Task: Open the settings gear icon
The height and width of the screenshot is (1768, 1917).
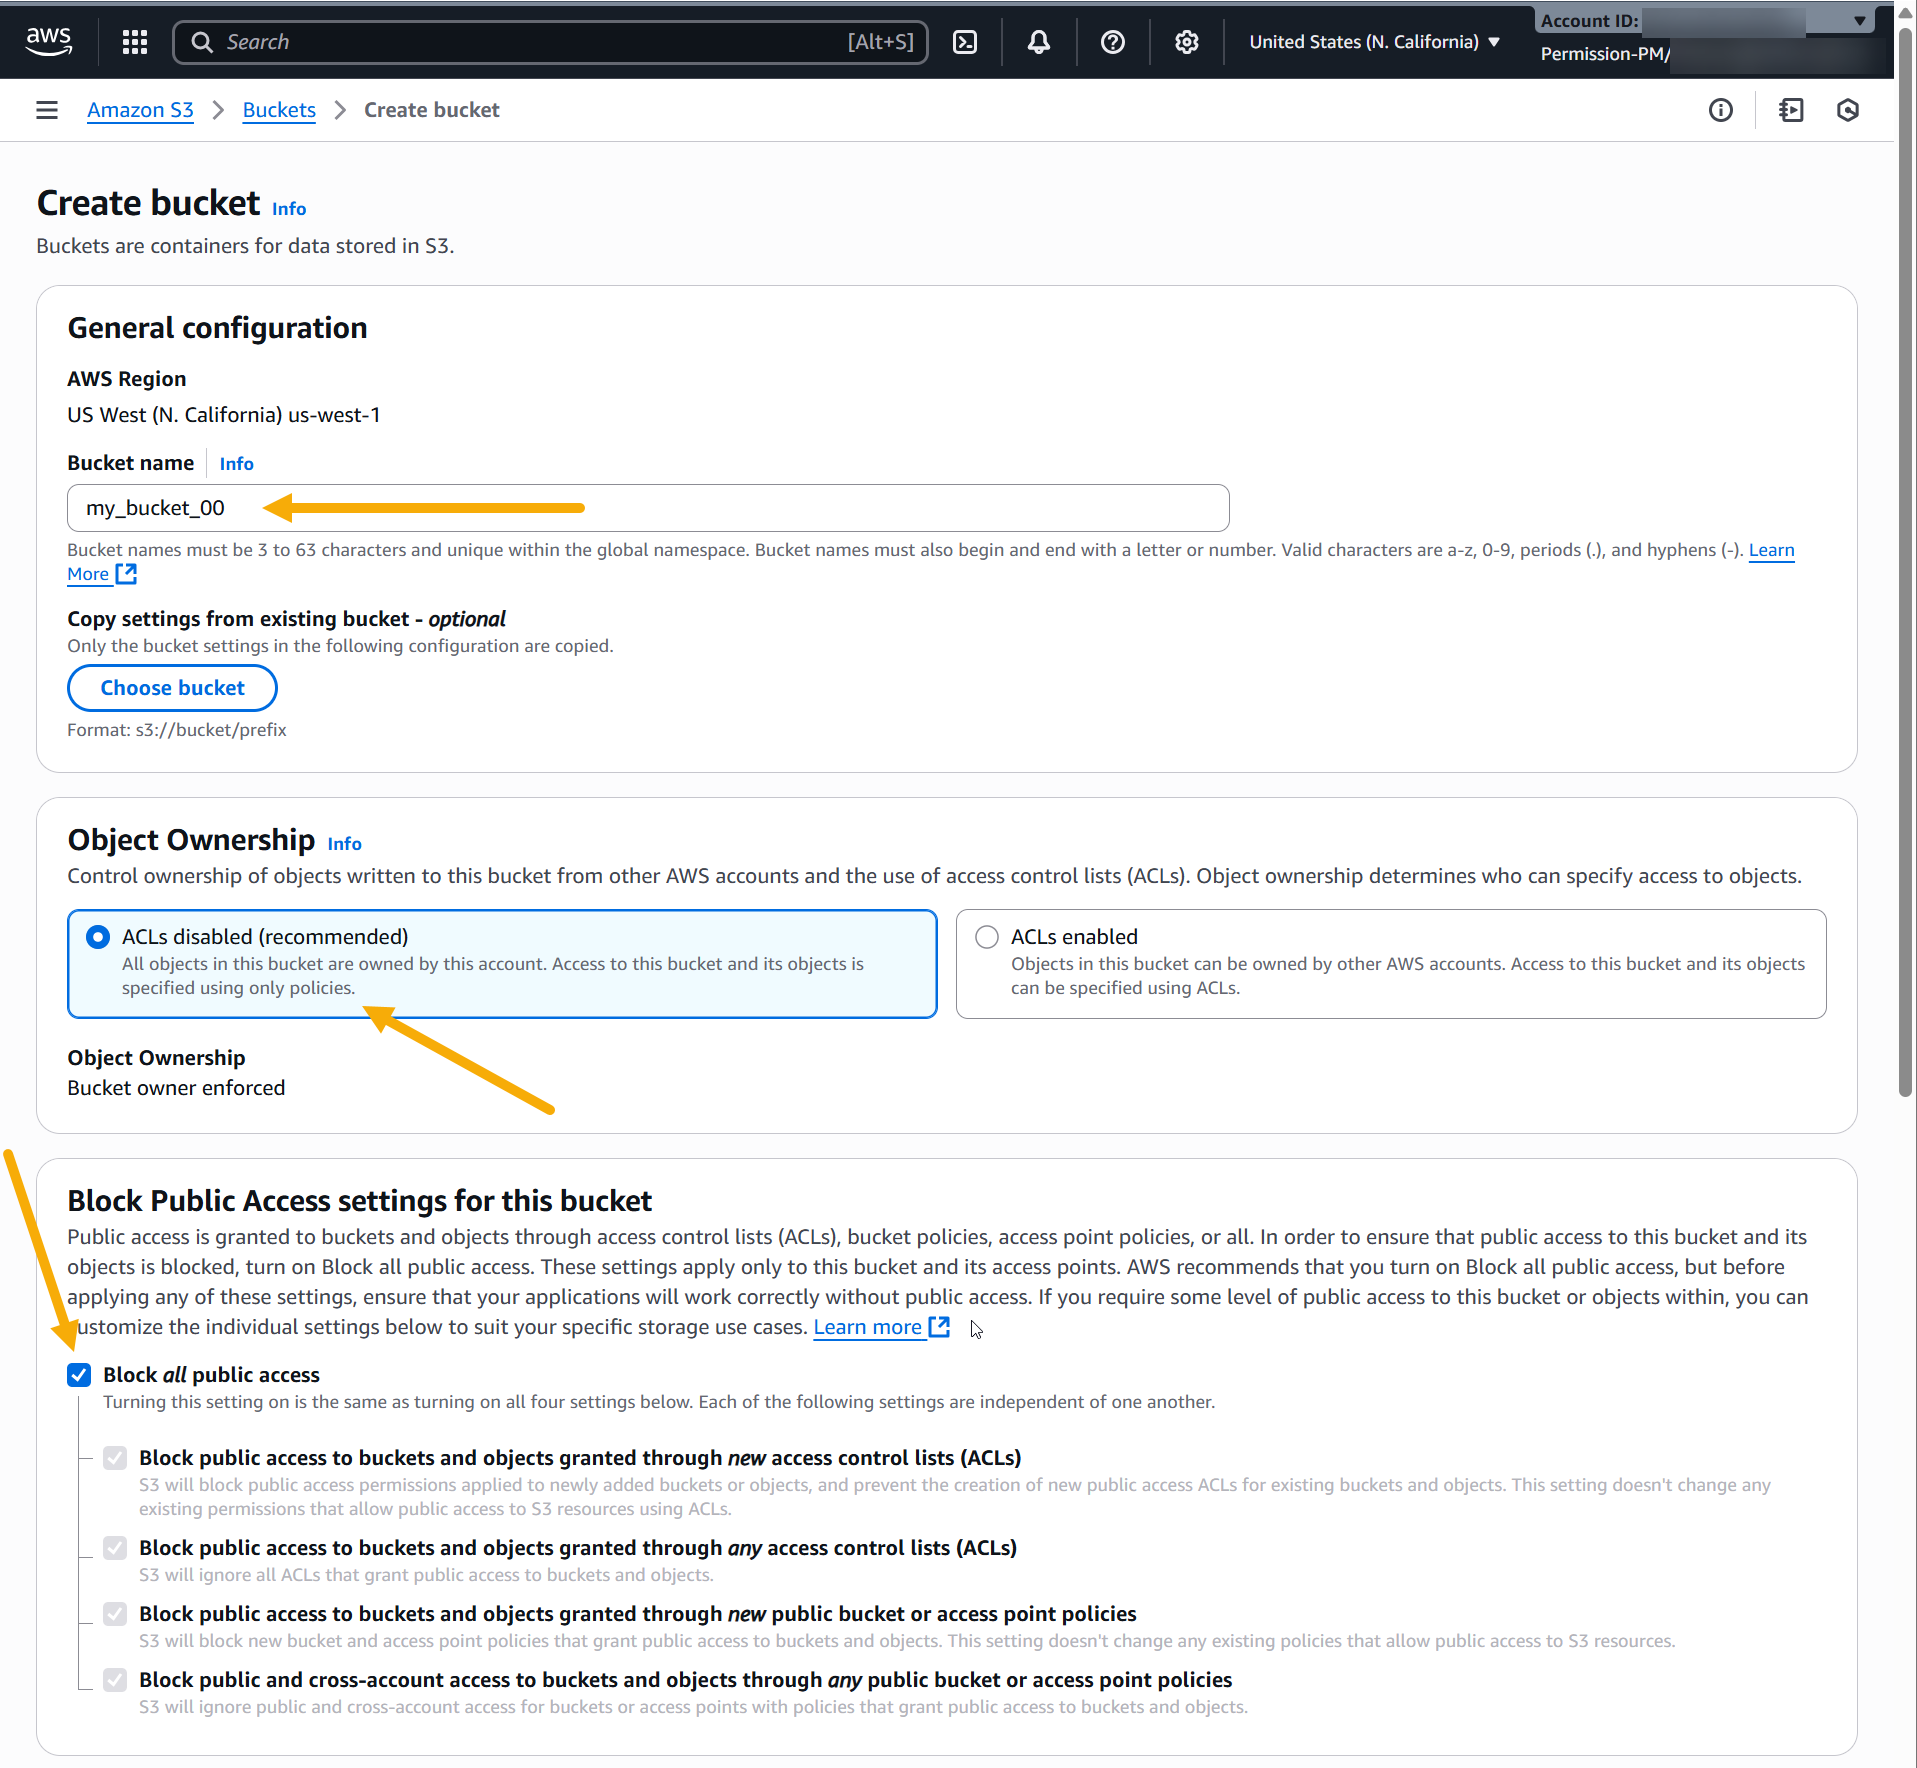Action: (x=1186, y=41)
